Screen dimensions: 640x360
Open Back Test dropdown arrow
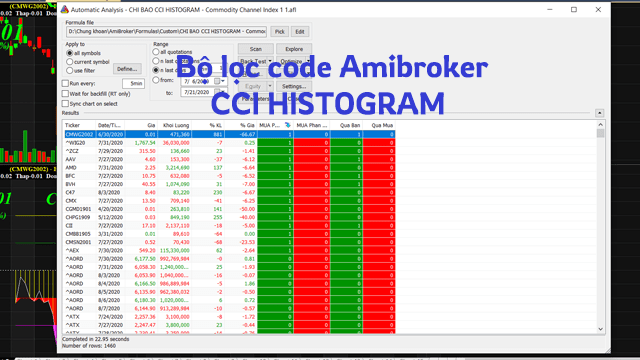(x=270, y=61)
